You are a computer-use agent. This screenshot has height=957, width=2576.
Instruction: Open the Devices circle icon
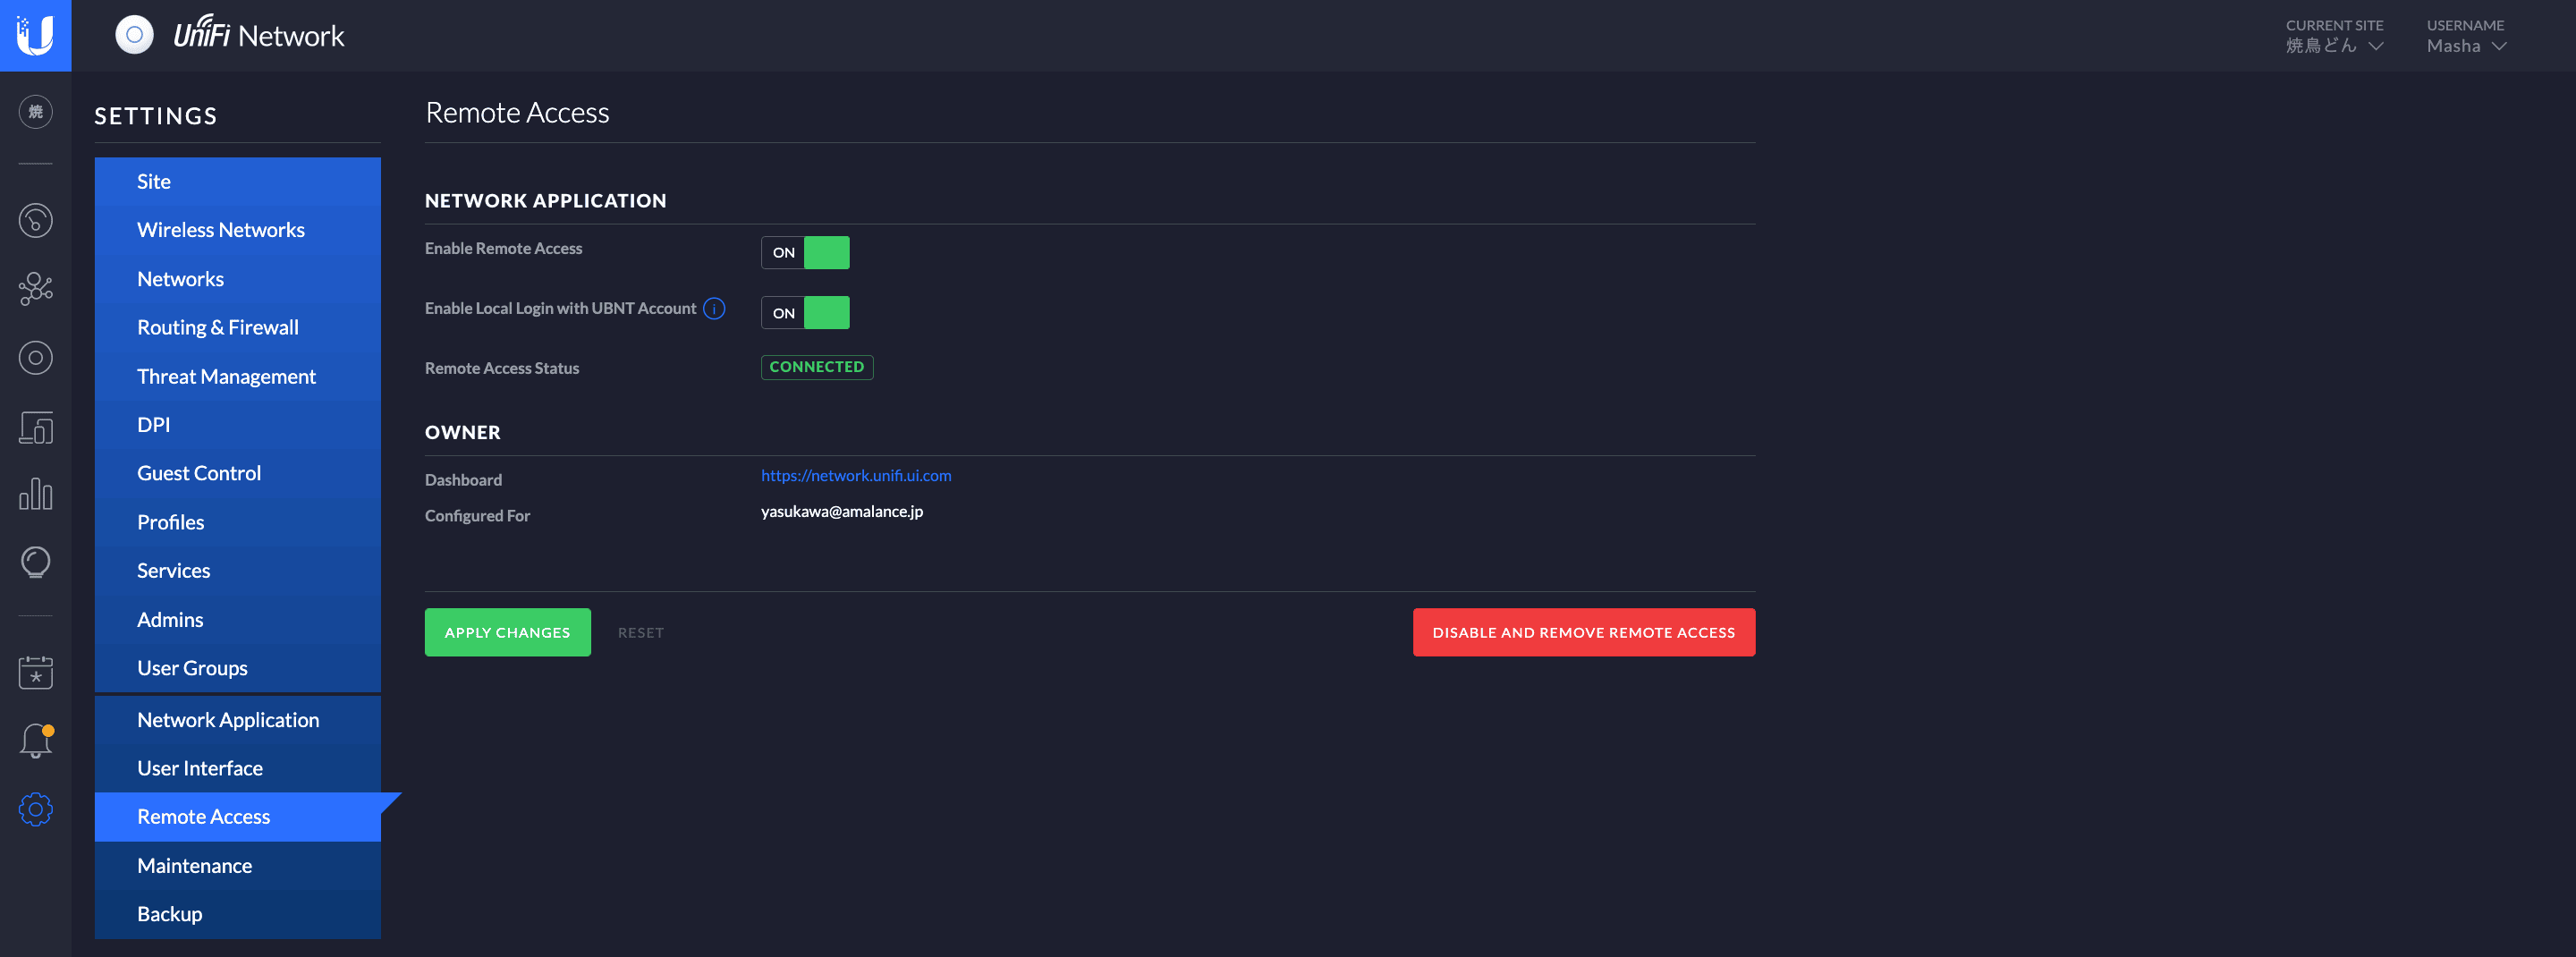pos(36,357)
